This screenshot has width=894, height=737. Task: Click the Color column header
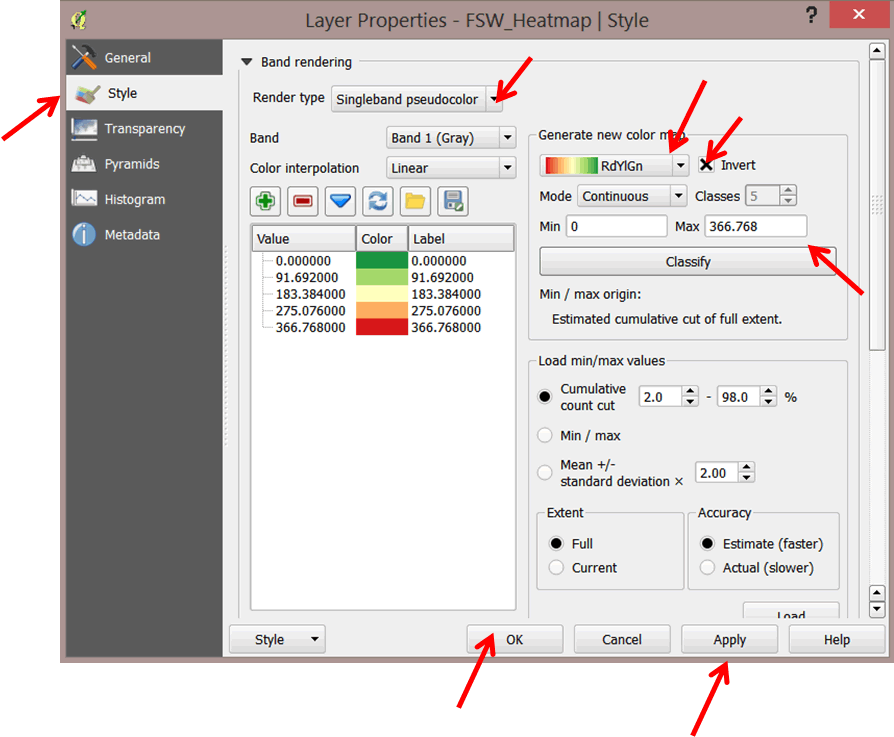pyautogui.click(x=381, y=239)
